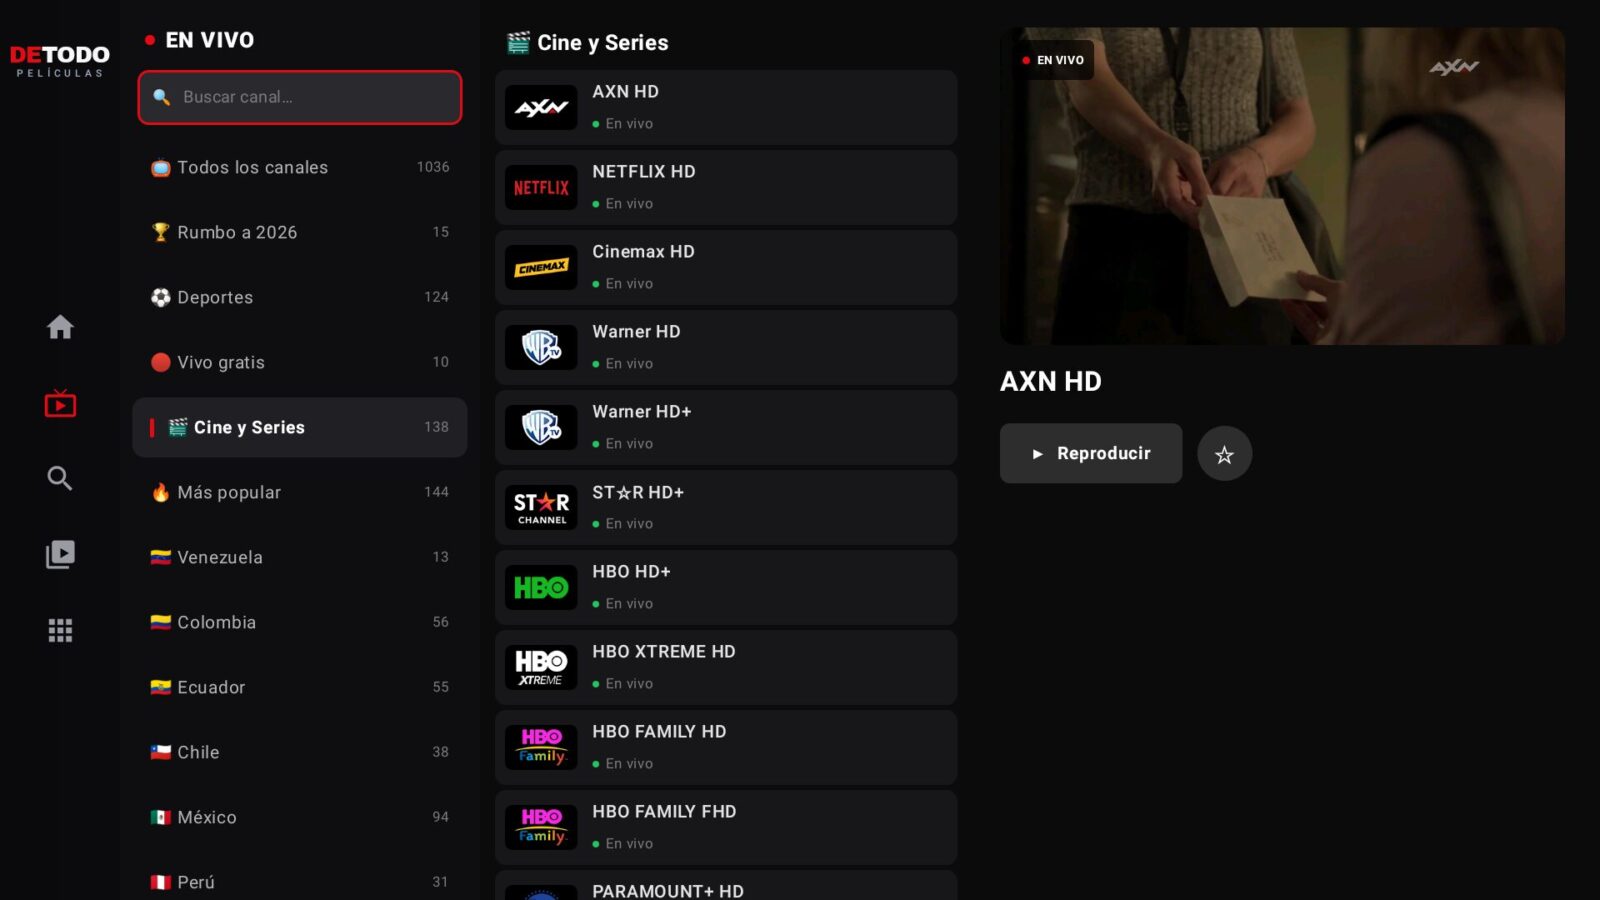Select the HBO HD+ channel name
The width and height of the screenshot is (1600, 900).
[x=631, y=572]
